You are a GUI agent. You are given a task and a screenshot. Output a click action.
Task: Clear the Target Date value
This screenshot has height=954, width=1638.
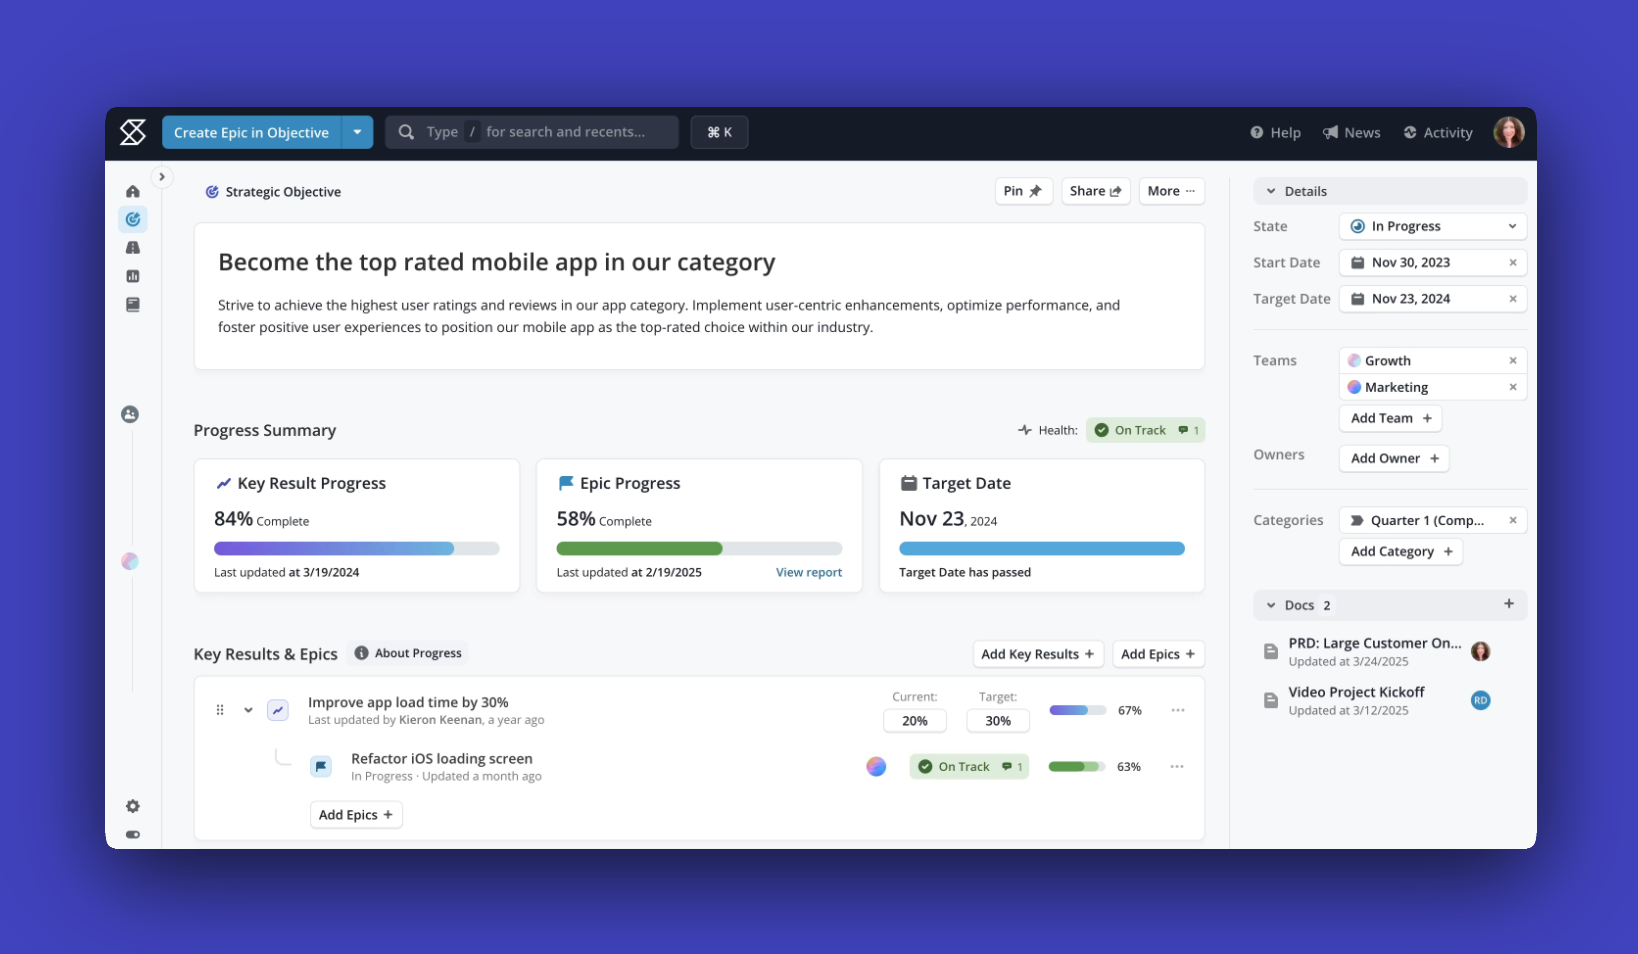coord(1512,298)
